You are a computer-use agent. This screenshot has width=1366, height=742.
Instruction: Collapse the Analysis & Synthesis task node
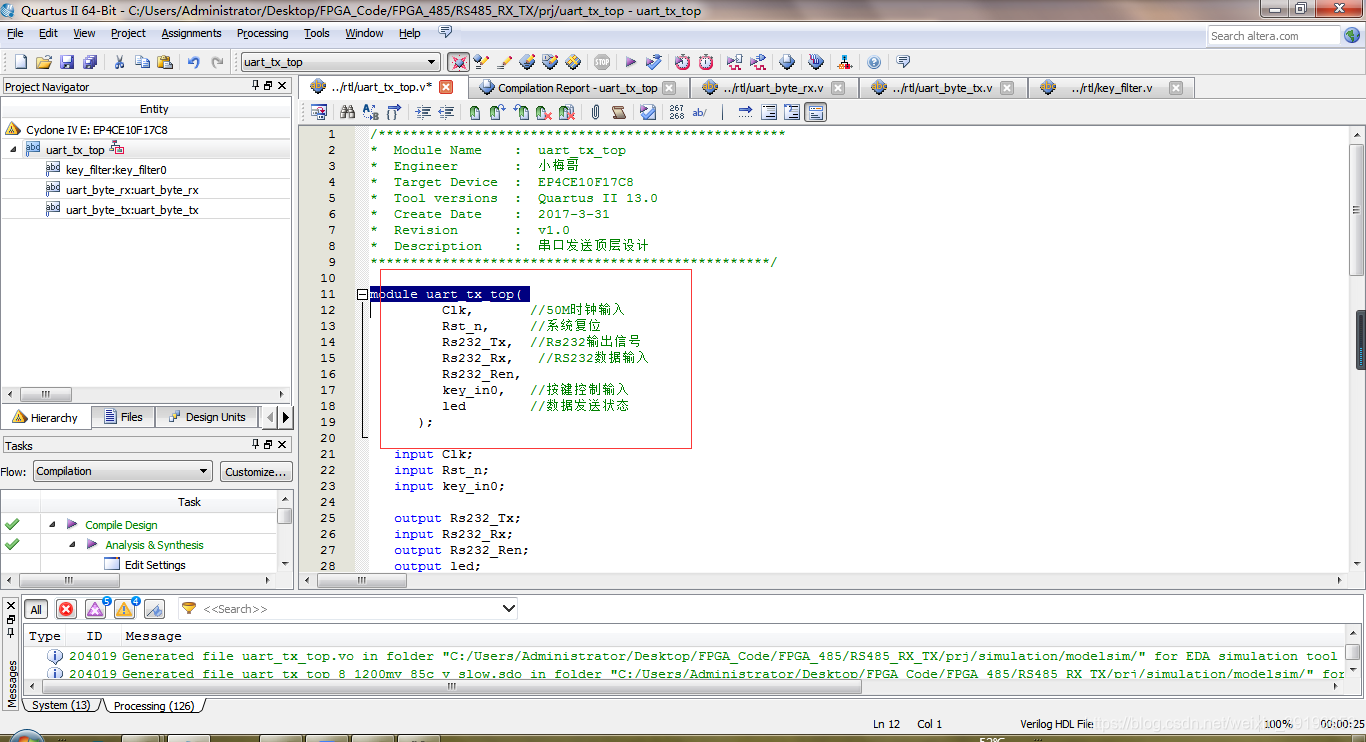(x=72, y=544)
